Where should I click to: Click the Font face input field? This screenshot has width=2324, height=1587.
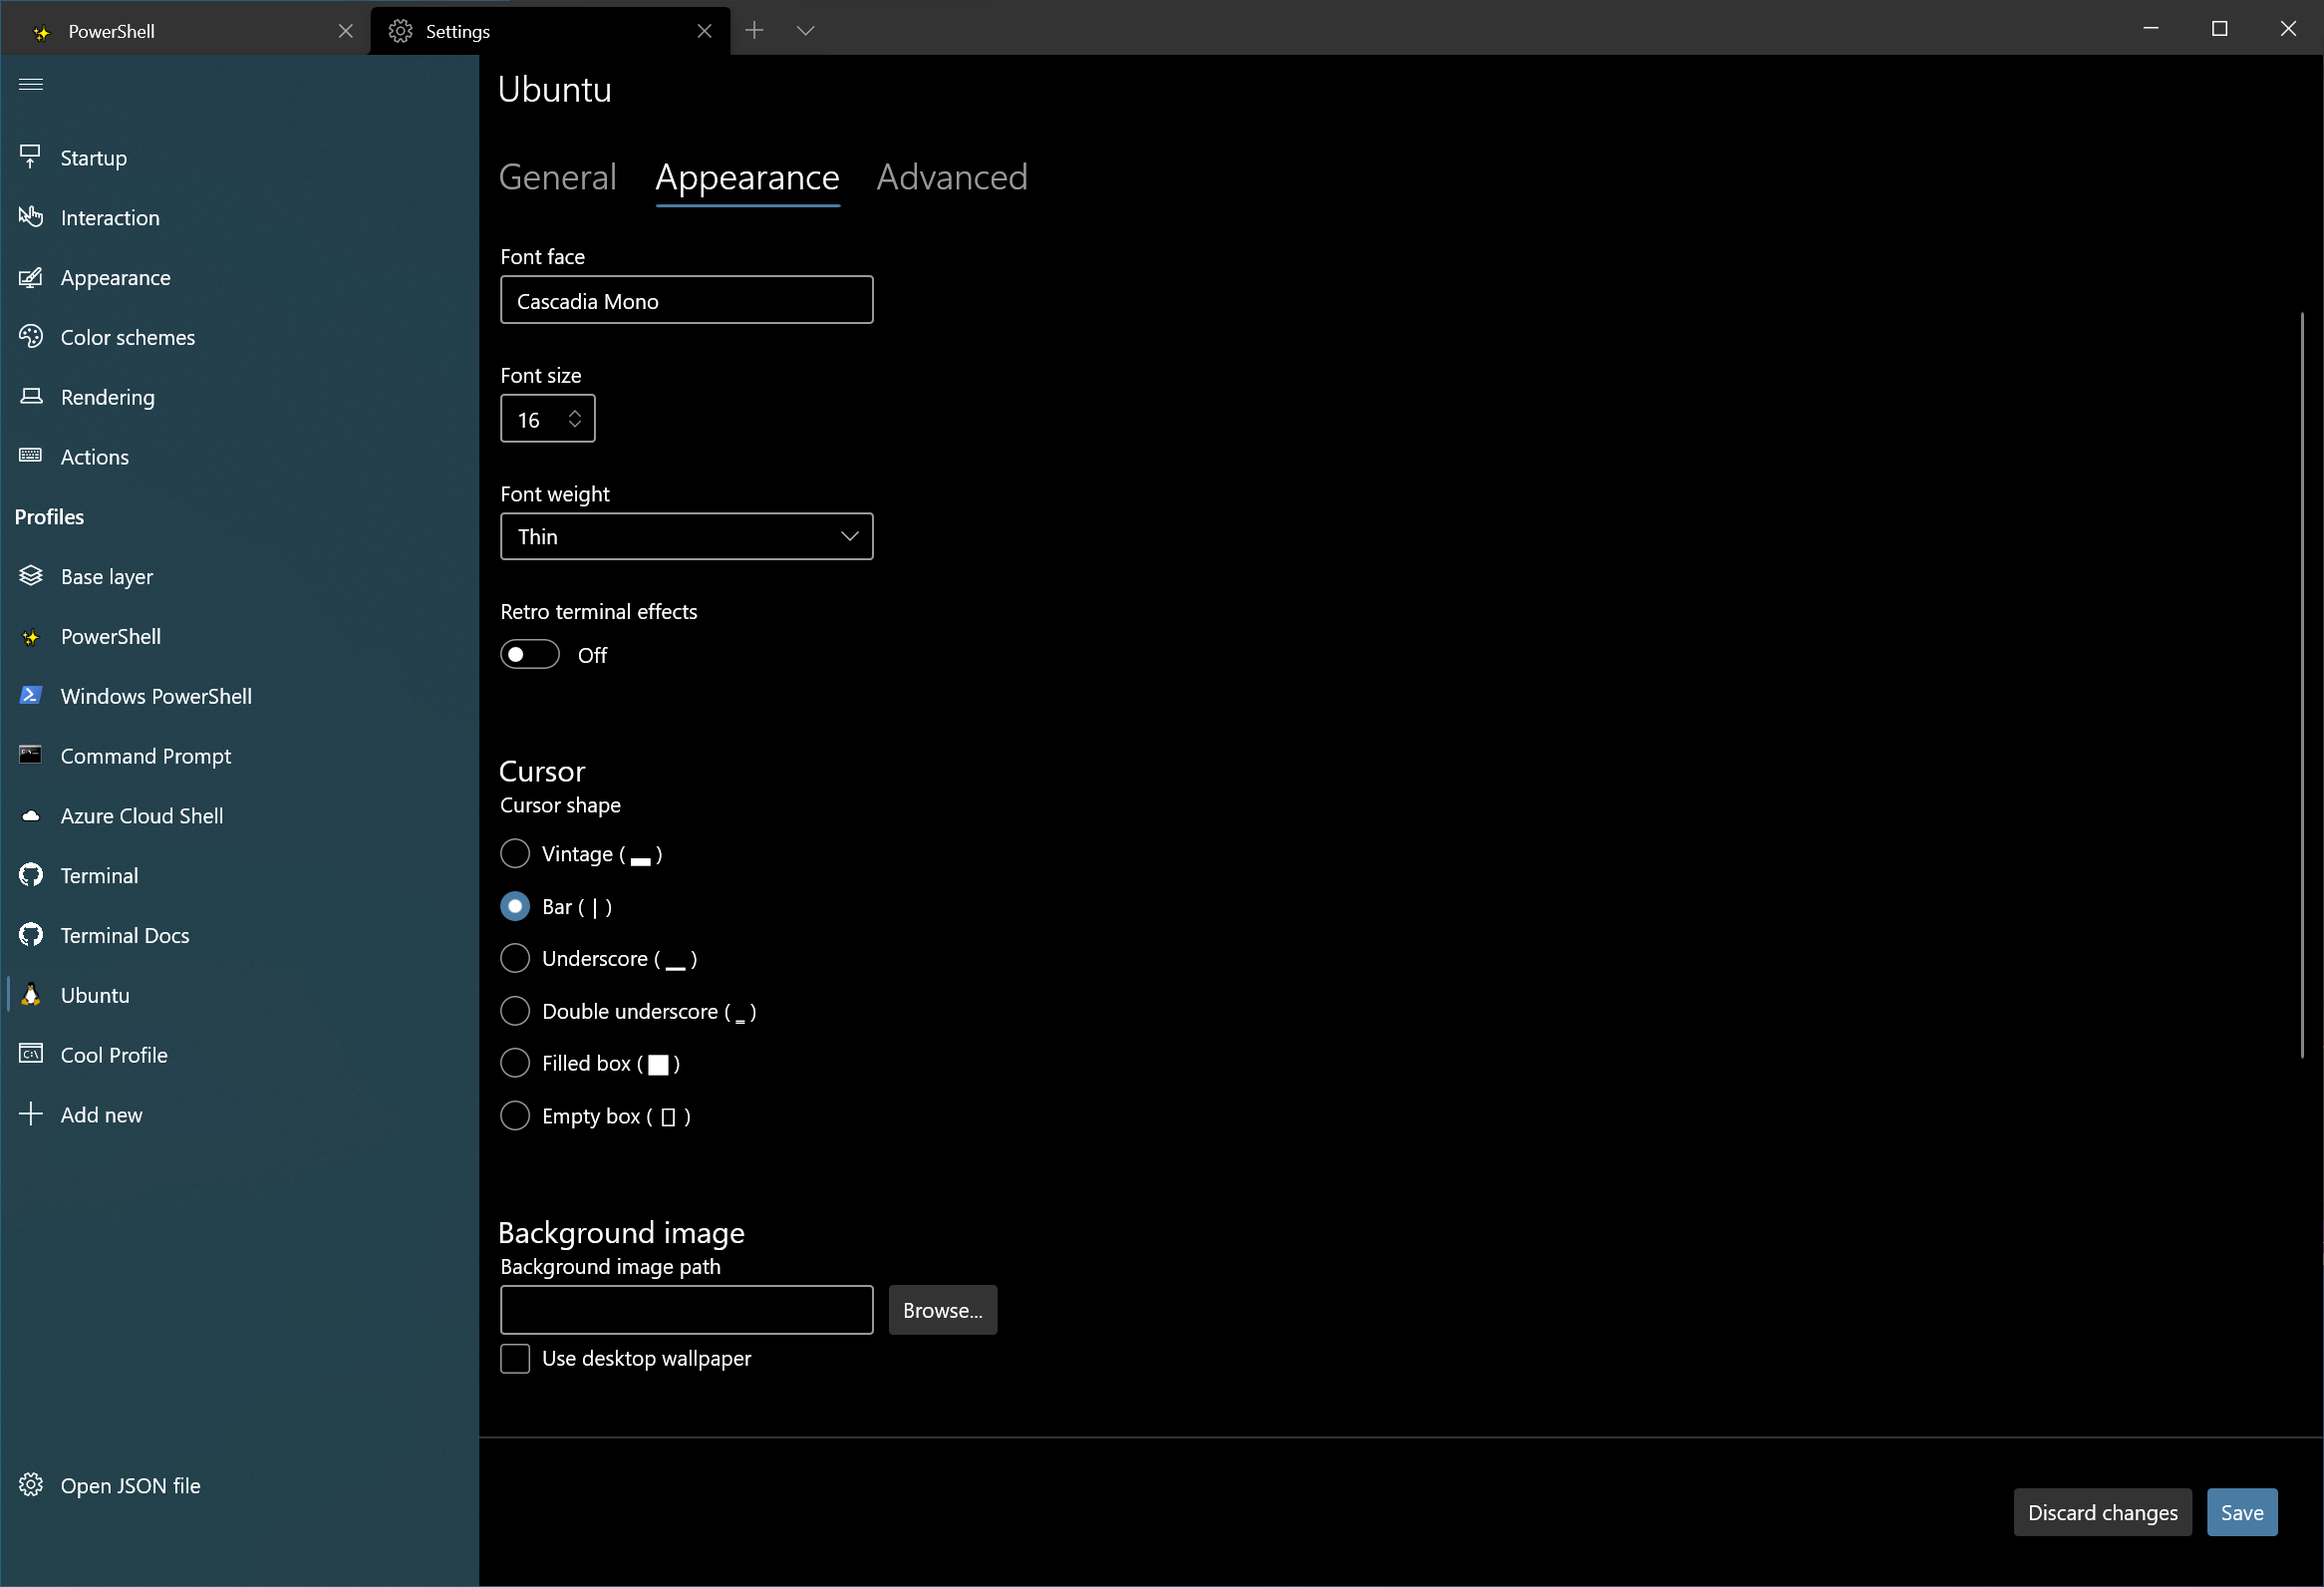(686, 301)
